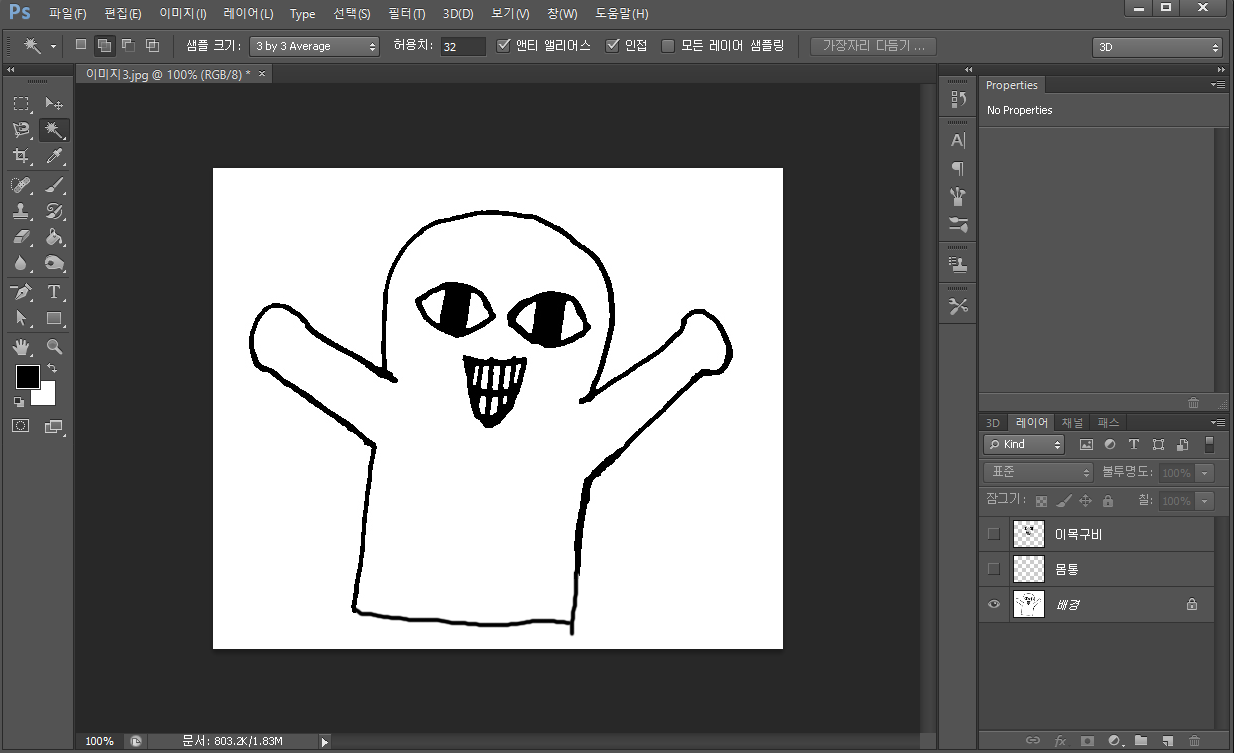This screenshot has width=1234, height=753.
Task: Hide the 배경 layer
Action: (993, 604)
